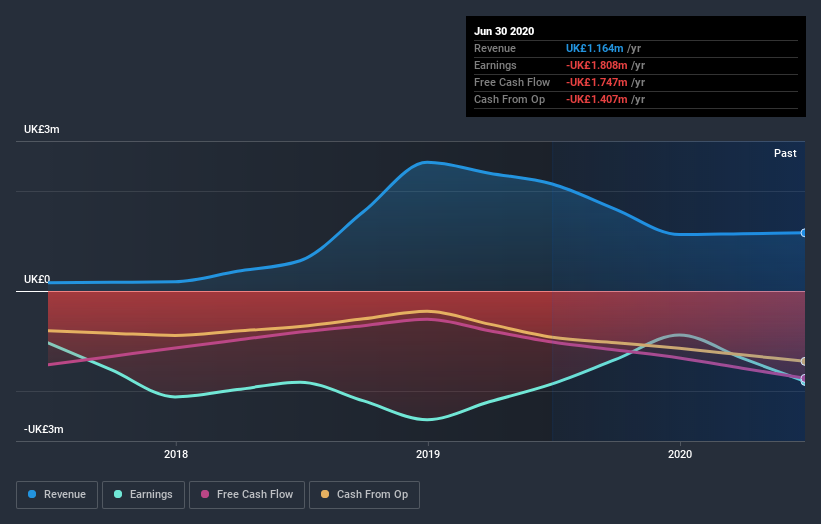This screenshot has width=821, height=524.
Task: Click the -UK£1.747m free cash flow value
Action: coord(596,82)
